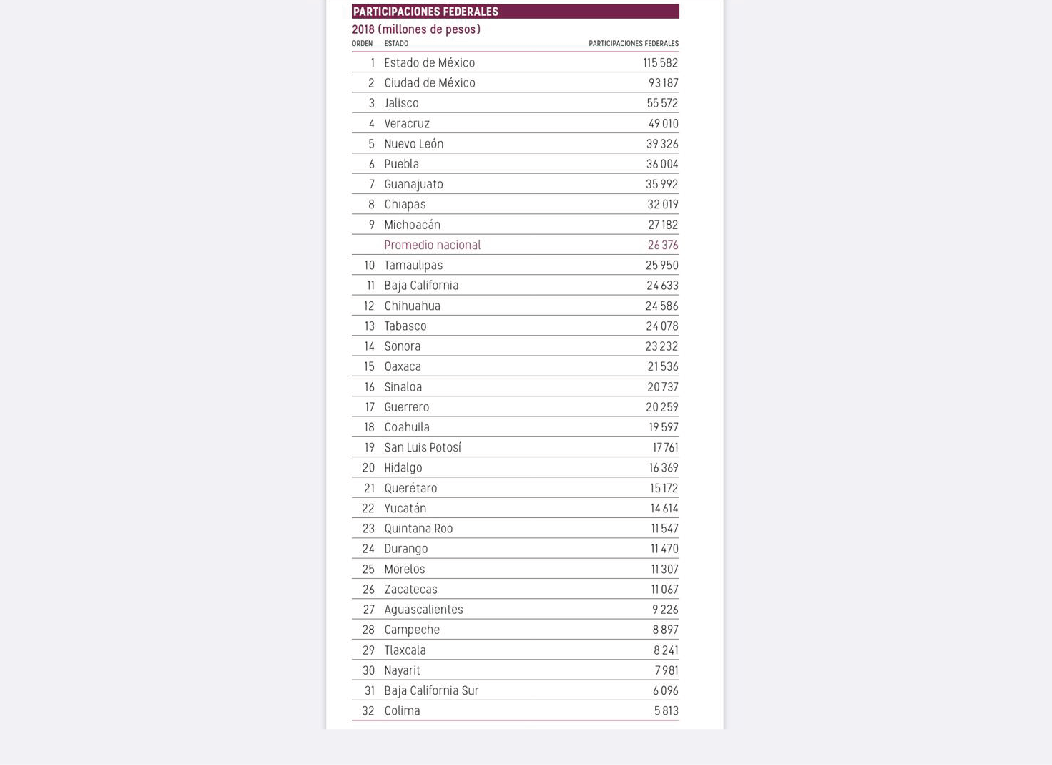Click the San Luis Potosí entry
Image resolution: width=1052 pixels, height=765 pixels.
pos(423,448)
